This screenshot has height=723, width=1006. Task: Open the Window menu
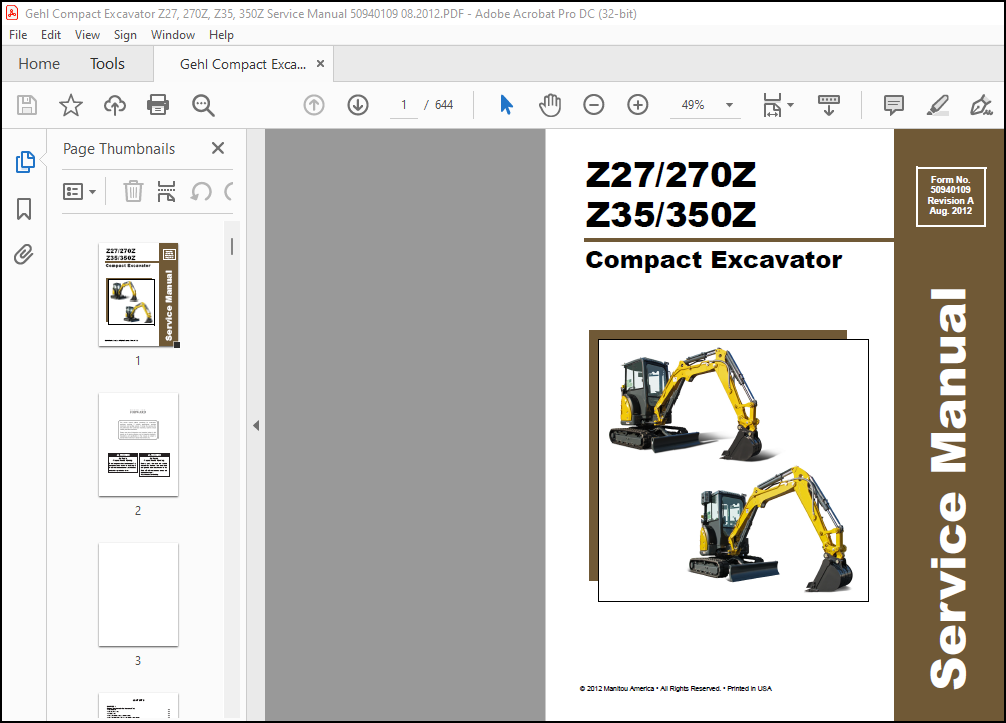173,35
